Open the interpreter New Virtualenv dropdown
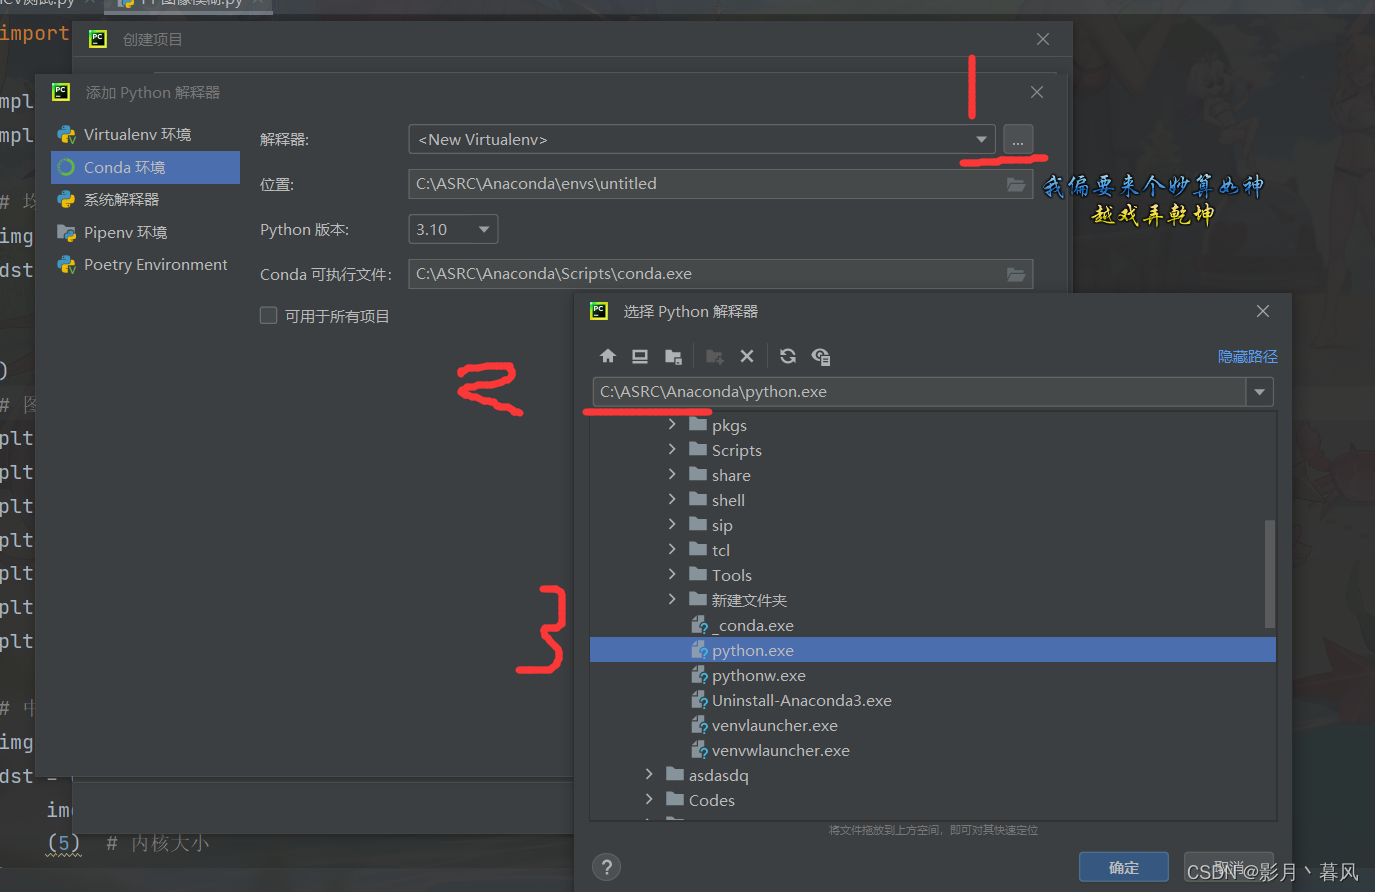Image resolution: width=1375 pixels, height=892 pixels. click(x=981, y=139)
